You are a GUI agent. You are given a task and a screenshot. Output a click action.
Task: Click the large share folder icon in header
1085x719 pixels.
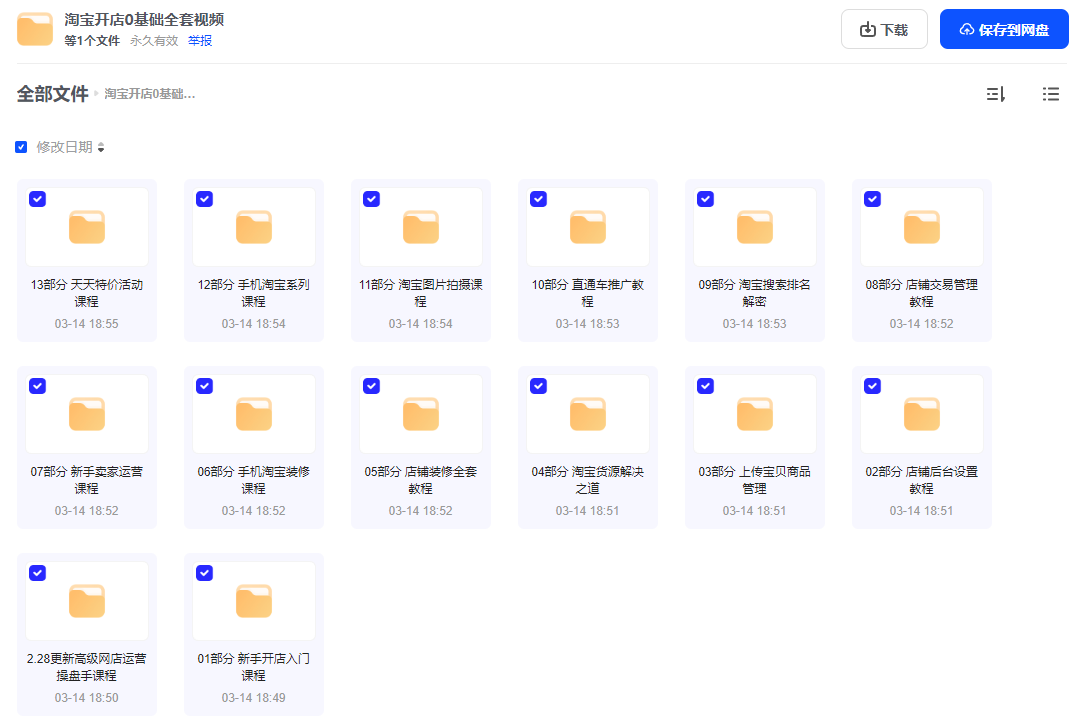(35, 29)
